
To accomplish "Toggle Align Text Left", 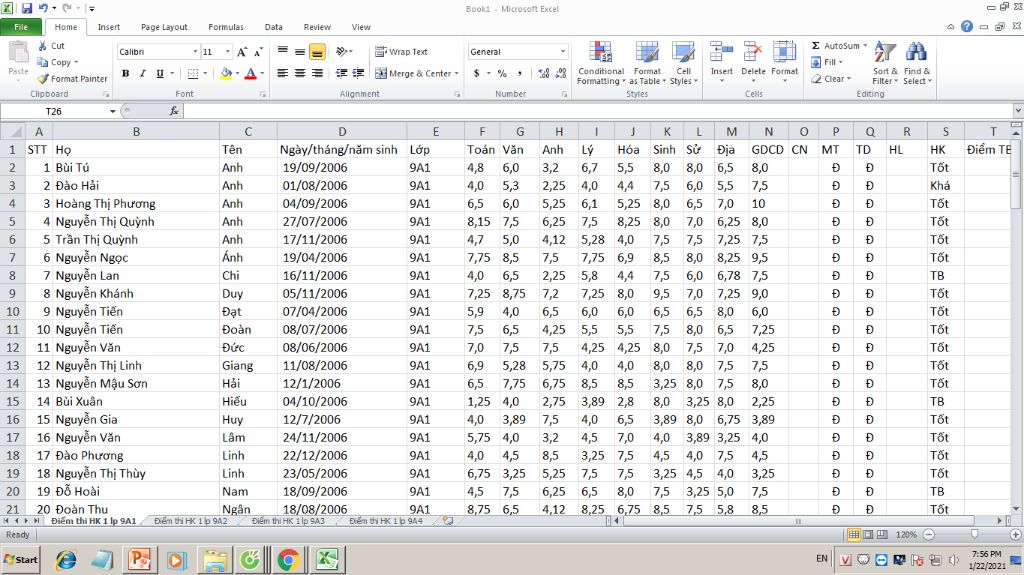I will [283, 73].
